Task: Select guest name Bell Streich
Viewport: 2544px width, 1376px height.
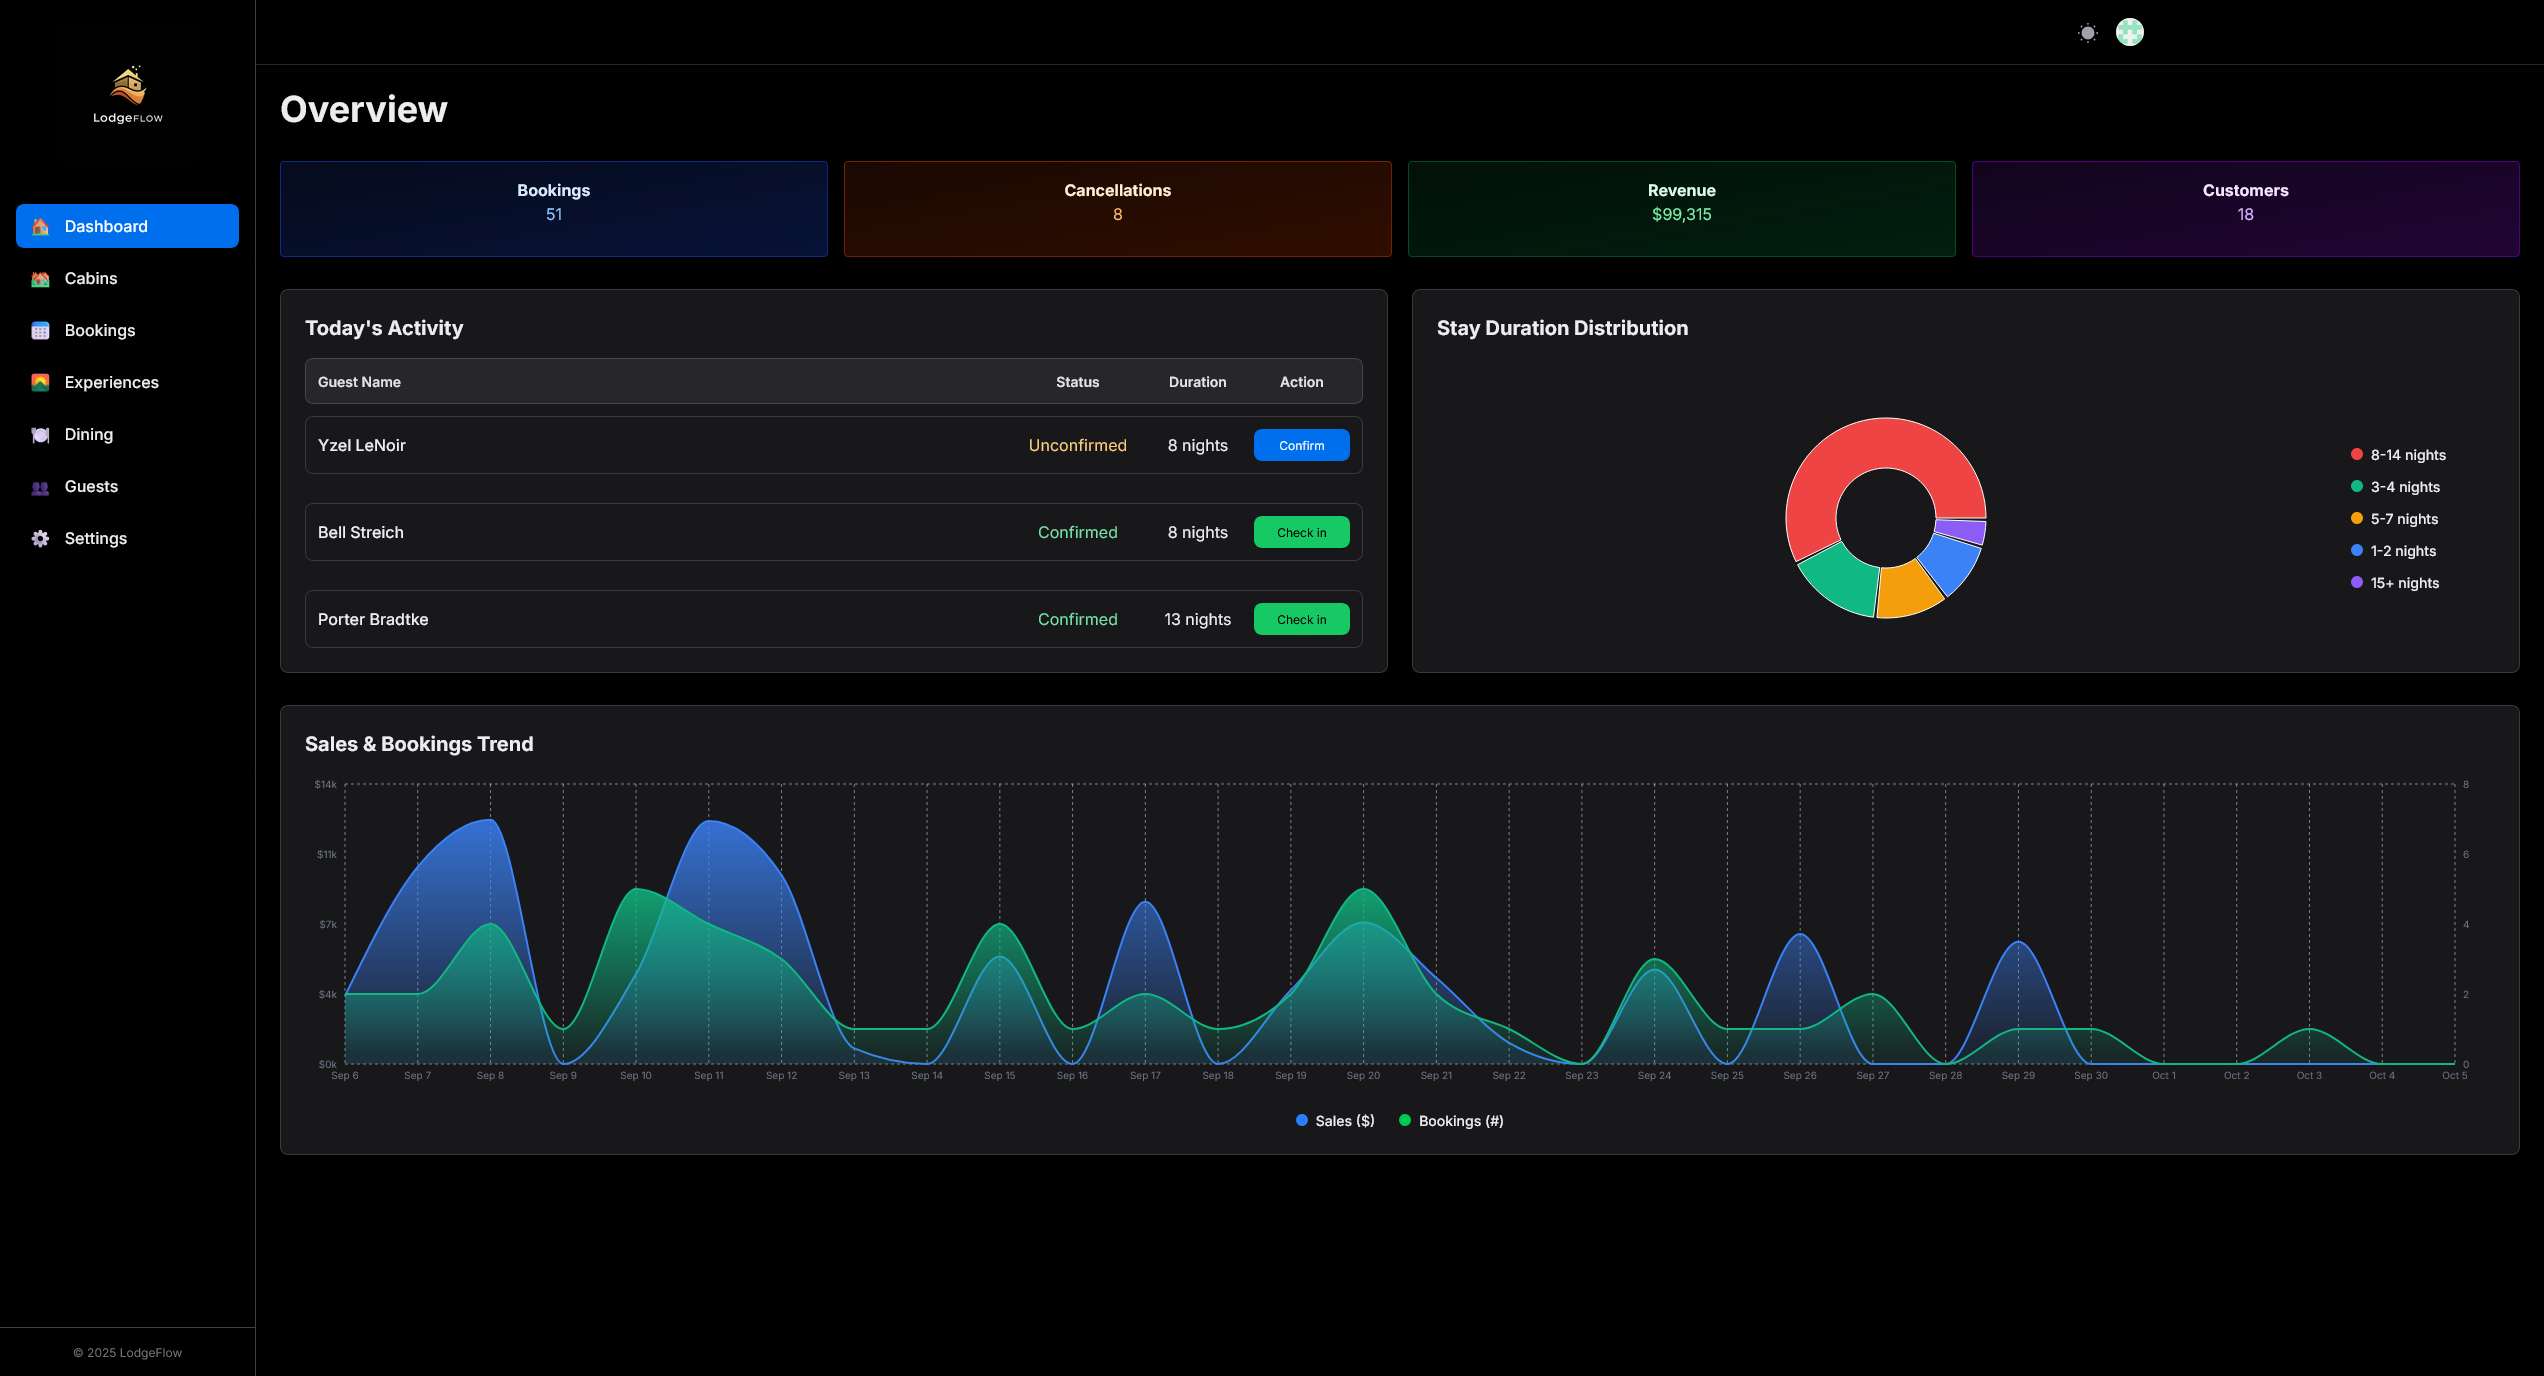Action: (361, 532)
